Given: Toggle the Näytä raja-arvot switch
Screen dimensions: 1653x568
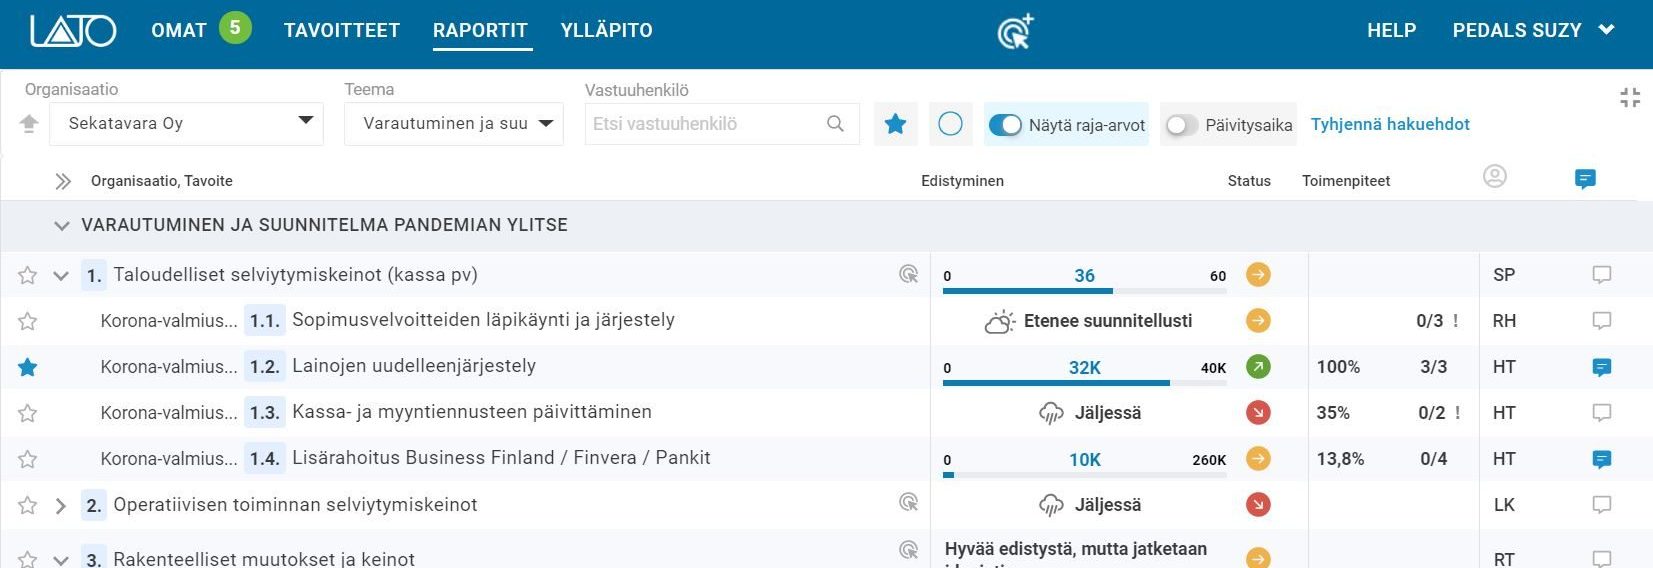Looking at the screenshot, I should [x=1005, y=125].
